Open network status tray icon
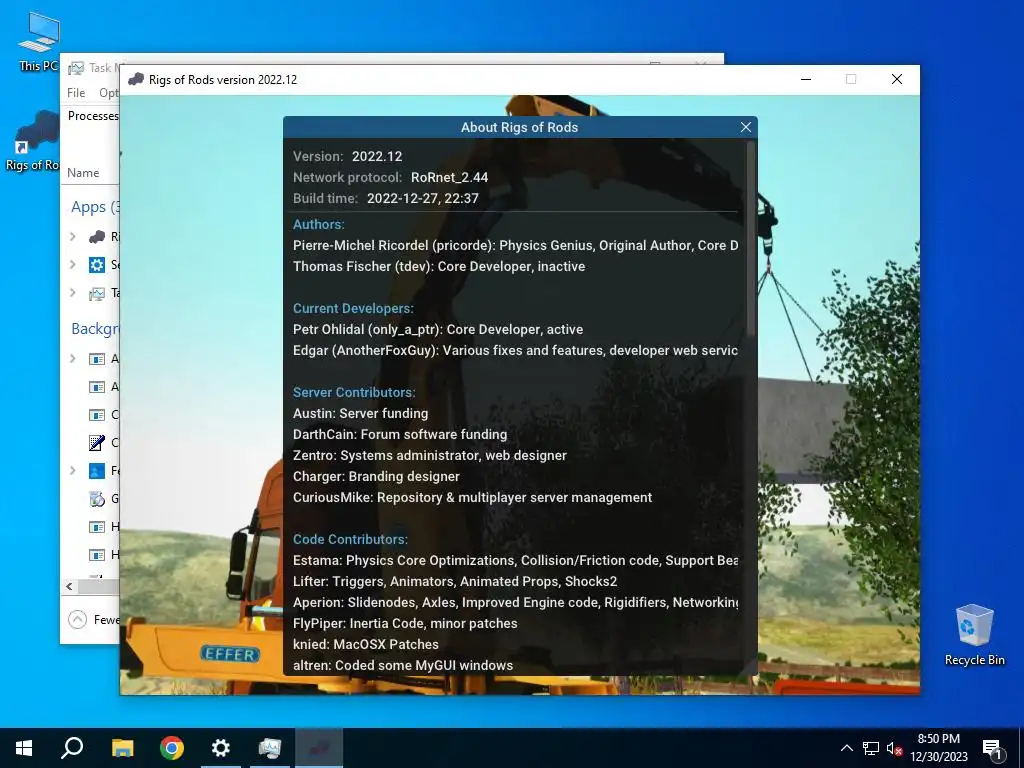This screenshot has width=1024, height=768. [x=870, y=748]
